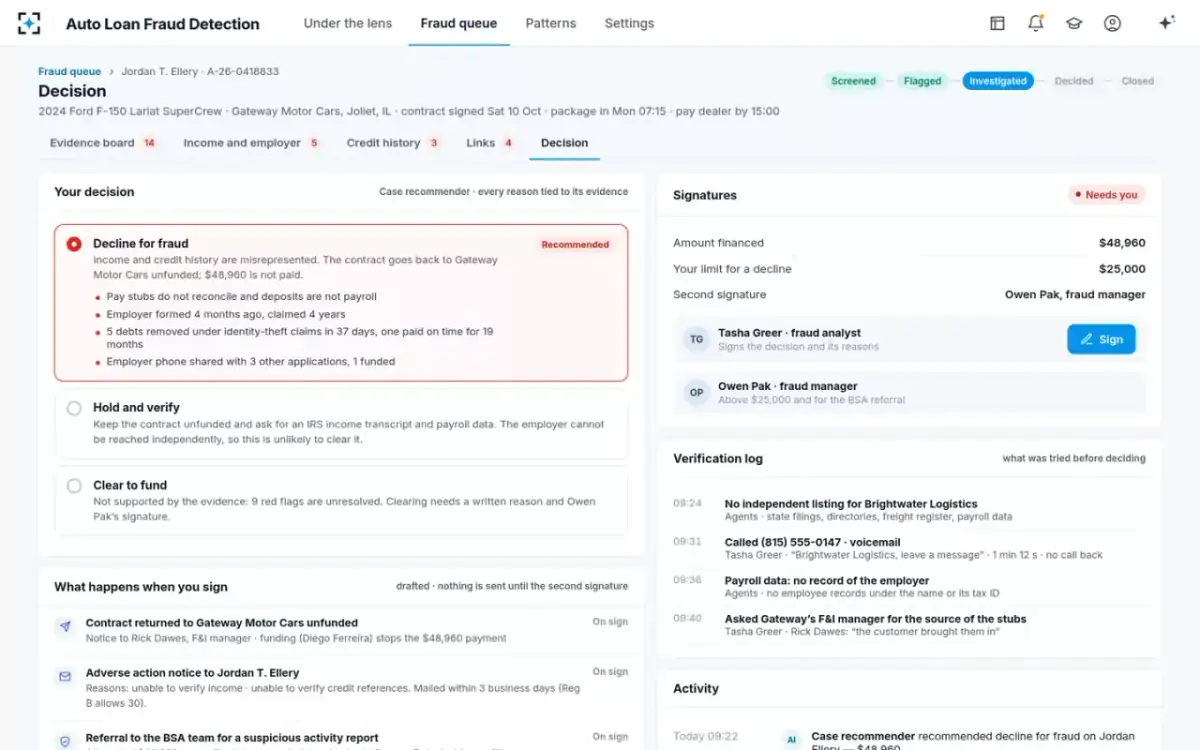1200x750 pixels.
Task: Click the Sign button
Action: 1101,339
